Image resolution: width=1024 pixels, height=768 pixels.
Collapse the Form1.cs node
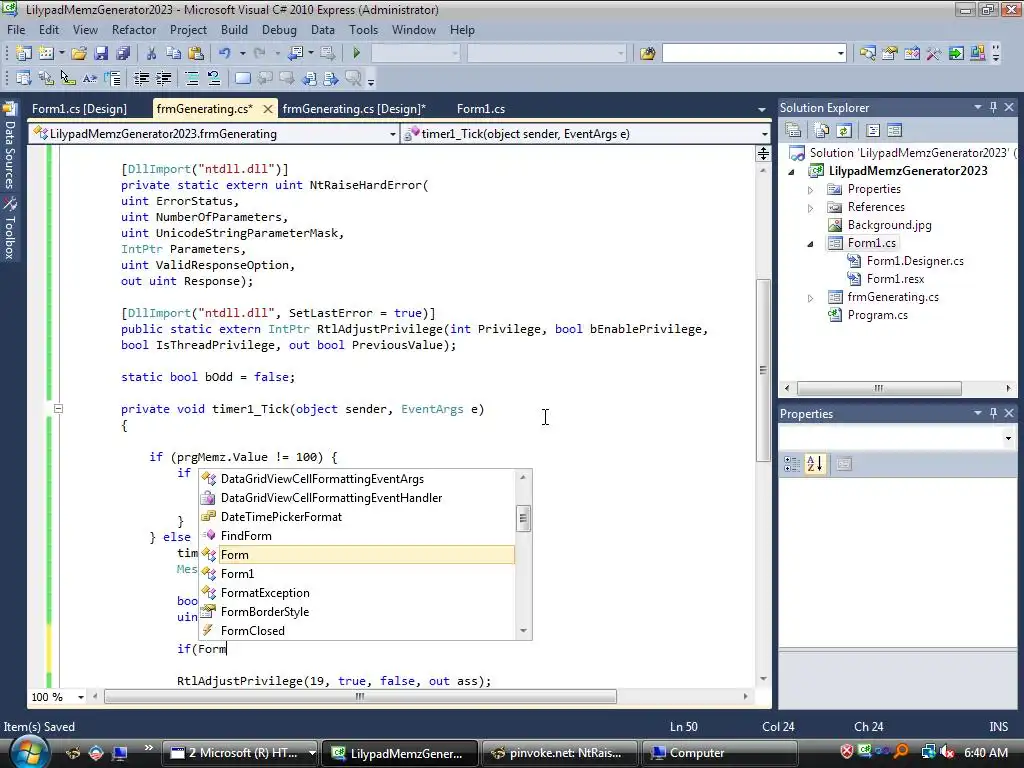tap(810, 244)
